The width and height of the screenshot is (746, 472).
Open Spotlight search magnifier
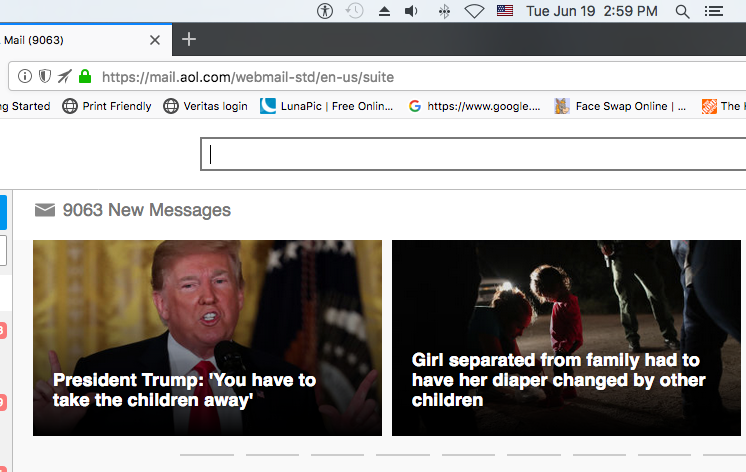pyautogui.click(x=682, y=11)
